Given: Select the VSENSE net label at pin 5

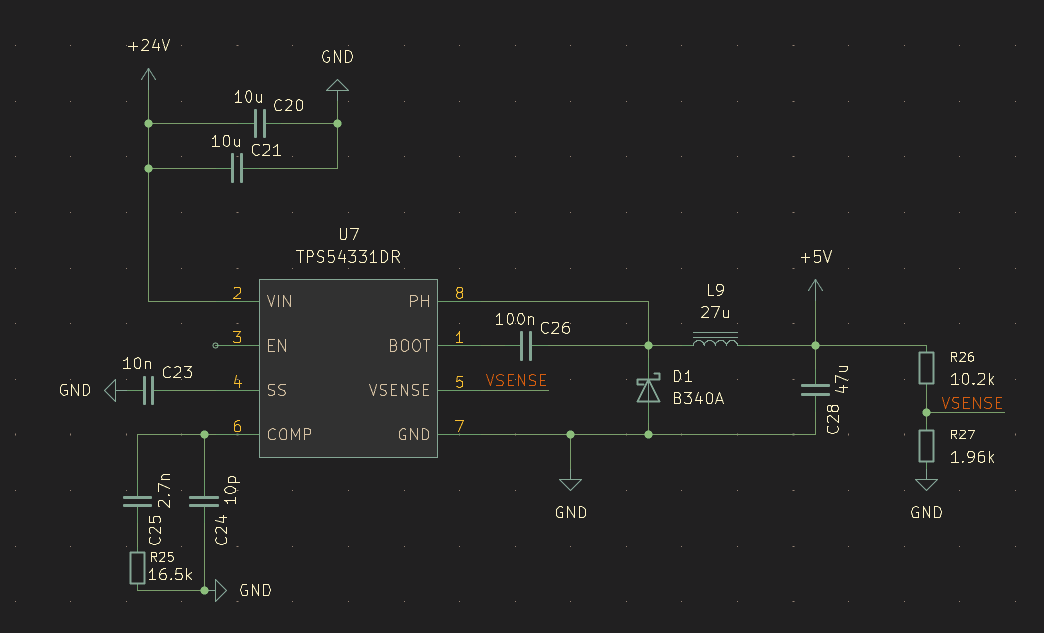Looking at the screenshot, I should tap(516, 380).
